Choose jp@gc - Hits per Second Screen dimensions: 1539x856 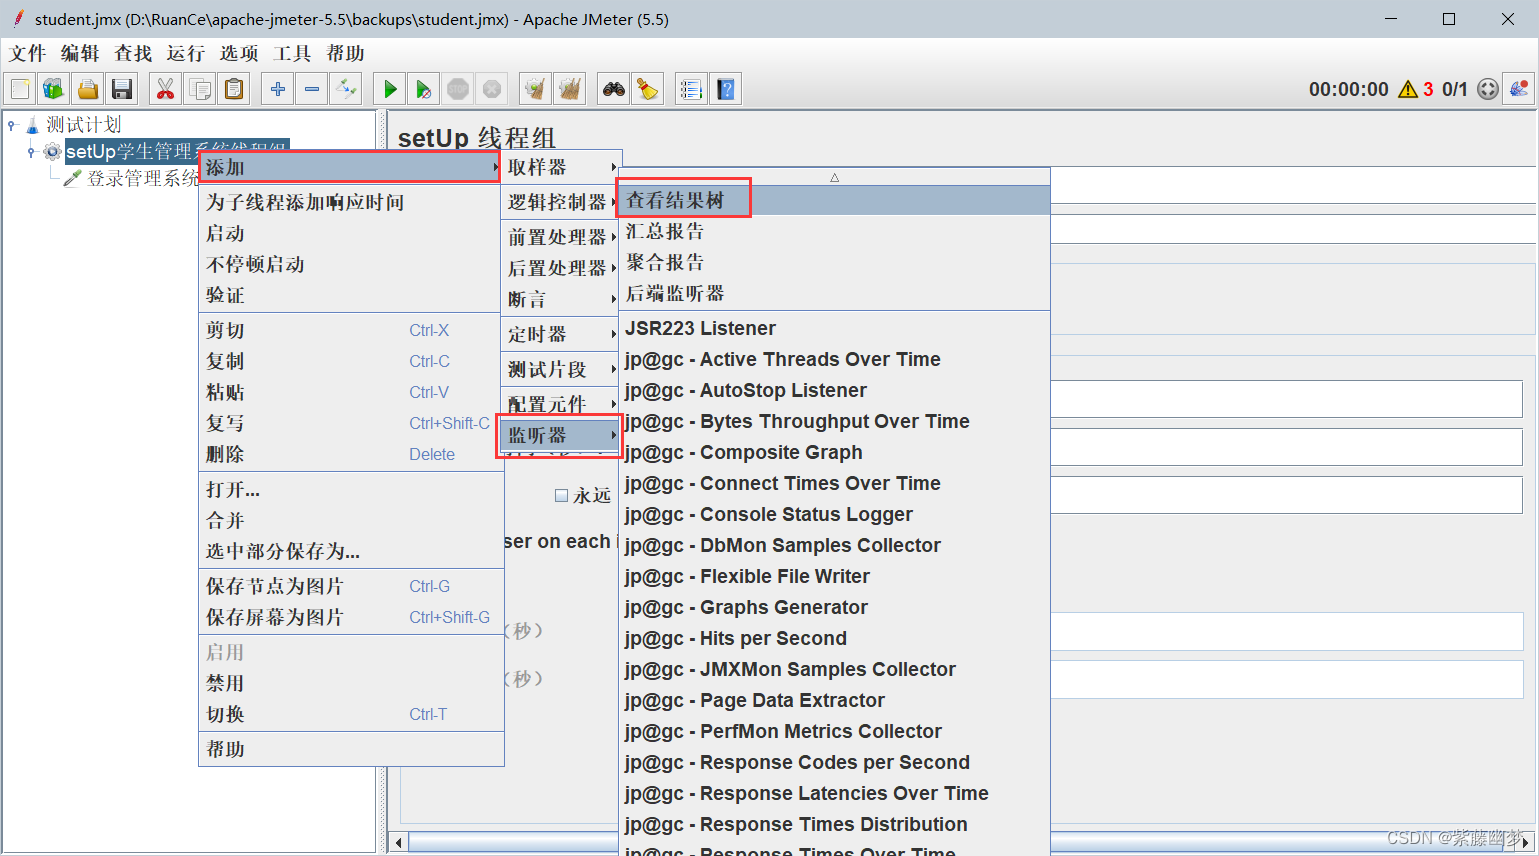pos(834,638)
